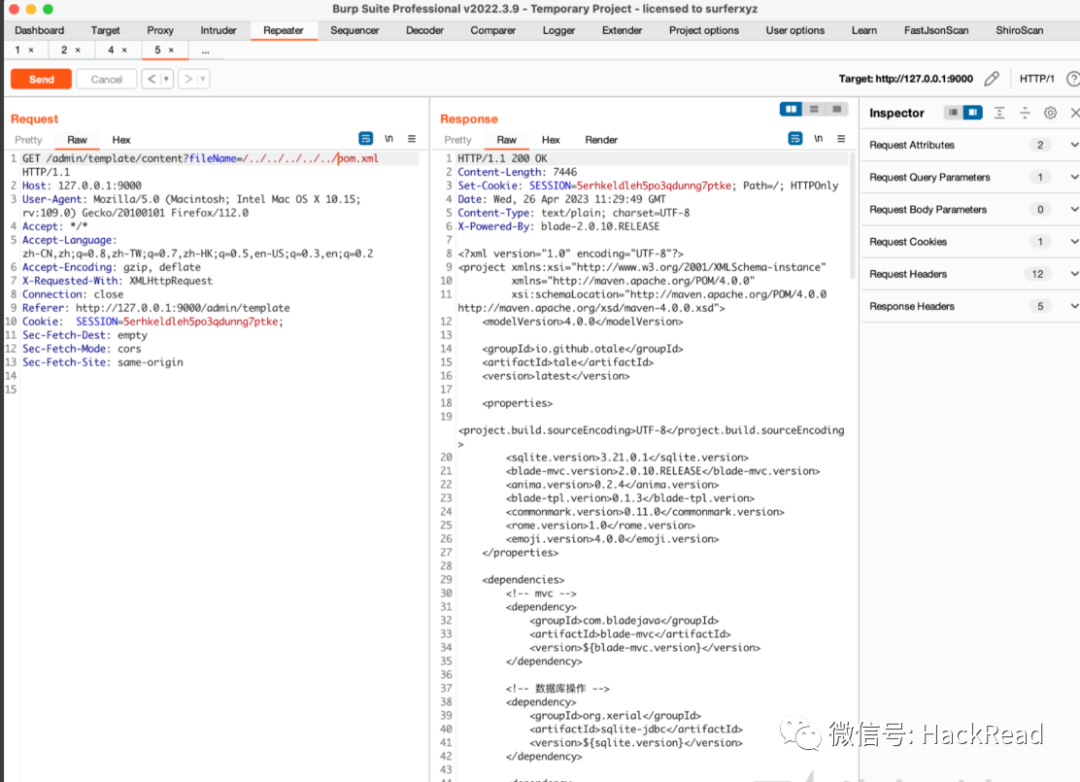Image resolution: width=1080 pixels, height=782 pixels.
Task: Open the Intruder tab
Action: pos(218,30)
